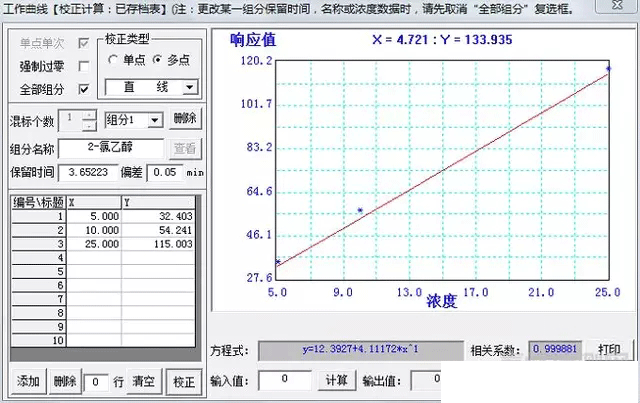This screenshot has width=640, height=403.
Task: Select table cell Y value 54.241
Action: [160, 230]
